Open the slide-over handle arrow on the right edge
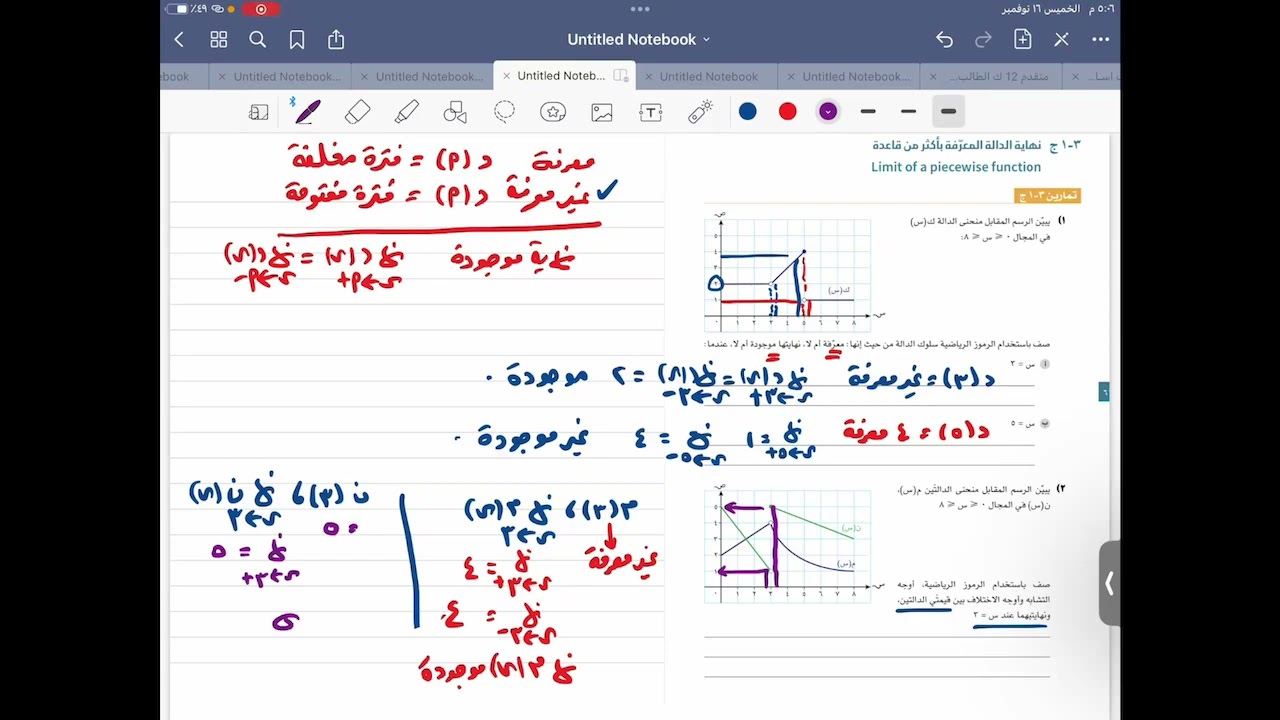The height and width of the screenshot is (720, 1280). coord(1108,583)
